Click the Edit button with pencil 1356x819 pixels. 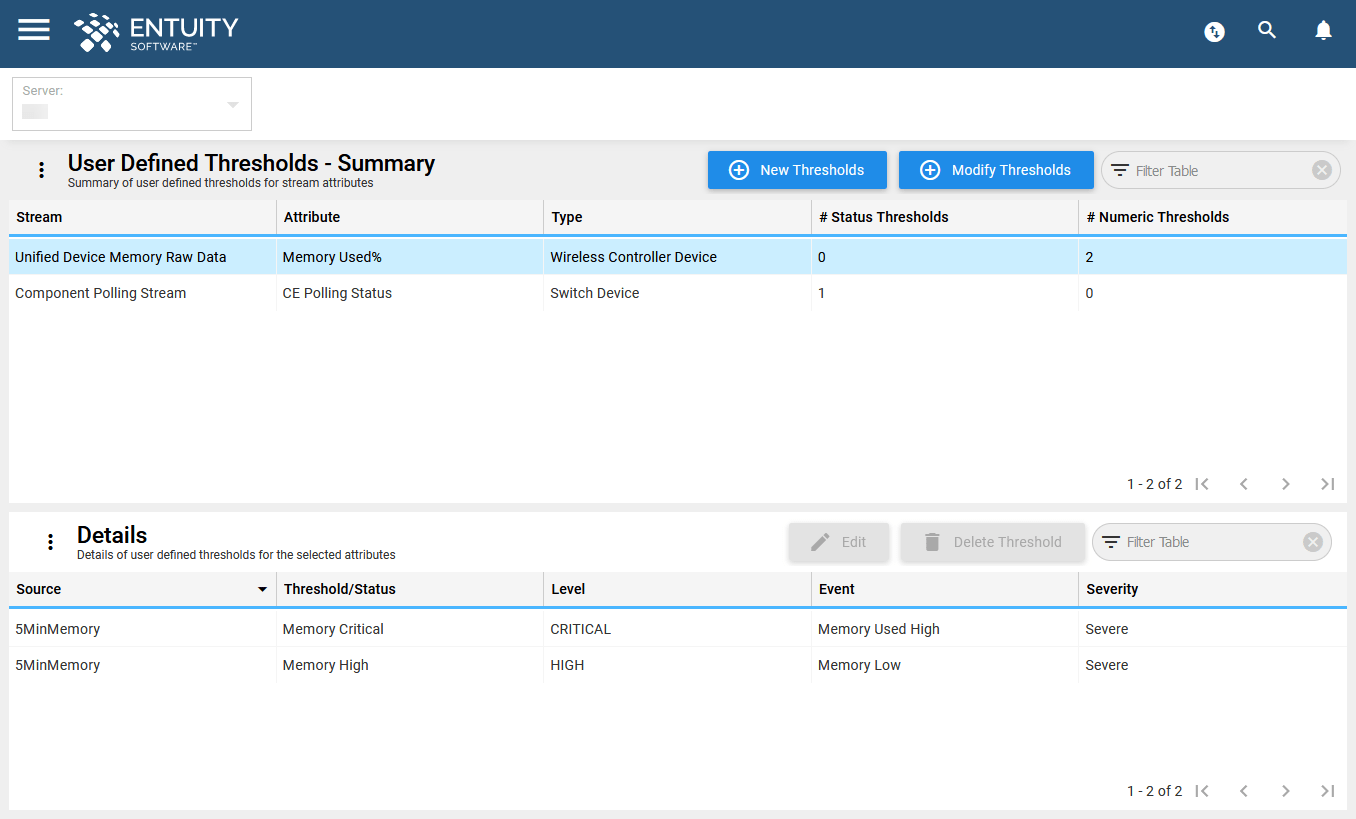point(838,542)
